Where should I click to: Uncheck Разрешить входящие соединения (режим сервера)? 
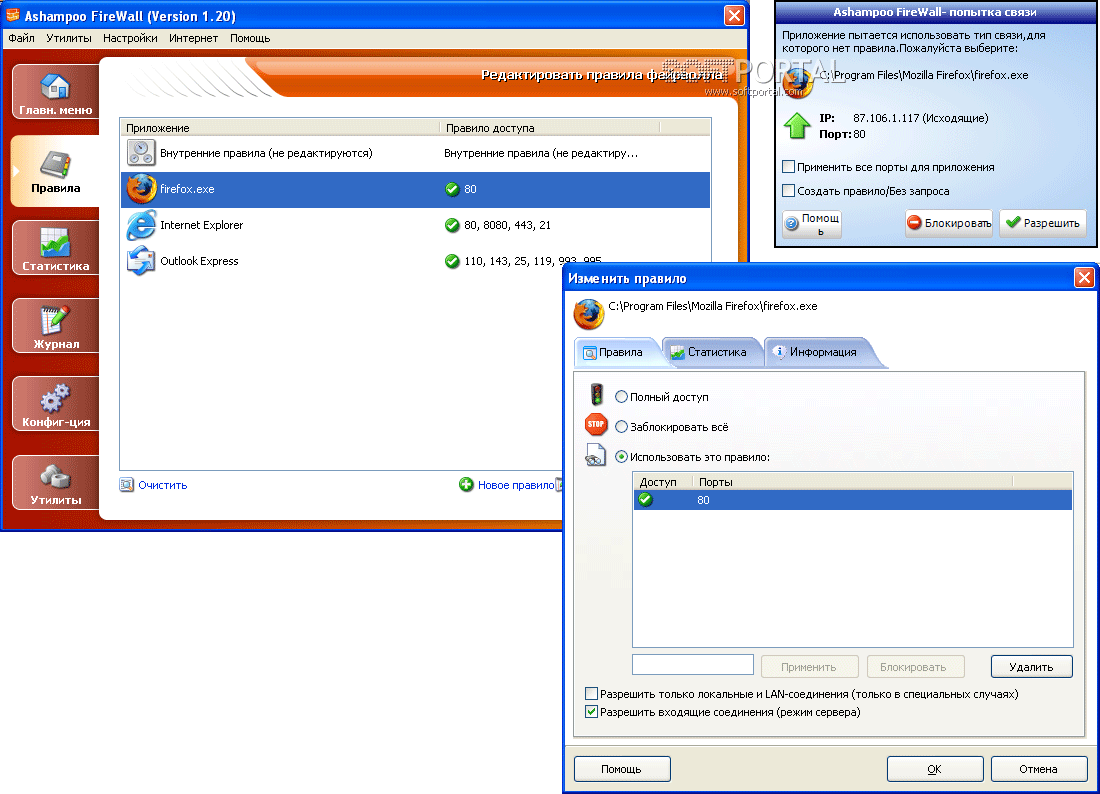point(591,712)
